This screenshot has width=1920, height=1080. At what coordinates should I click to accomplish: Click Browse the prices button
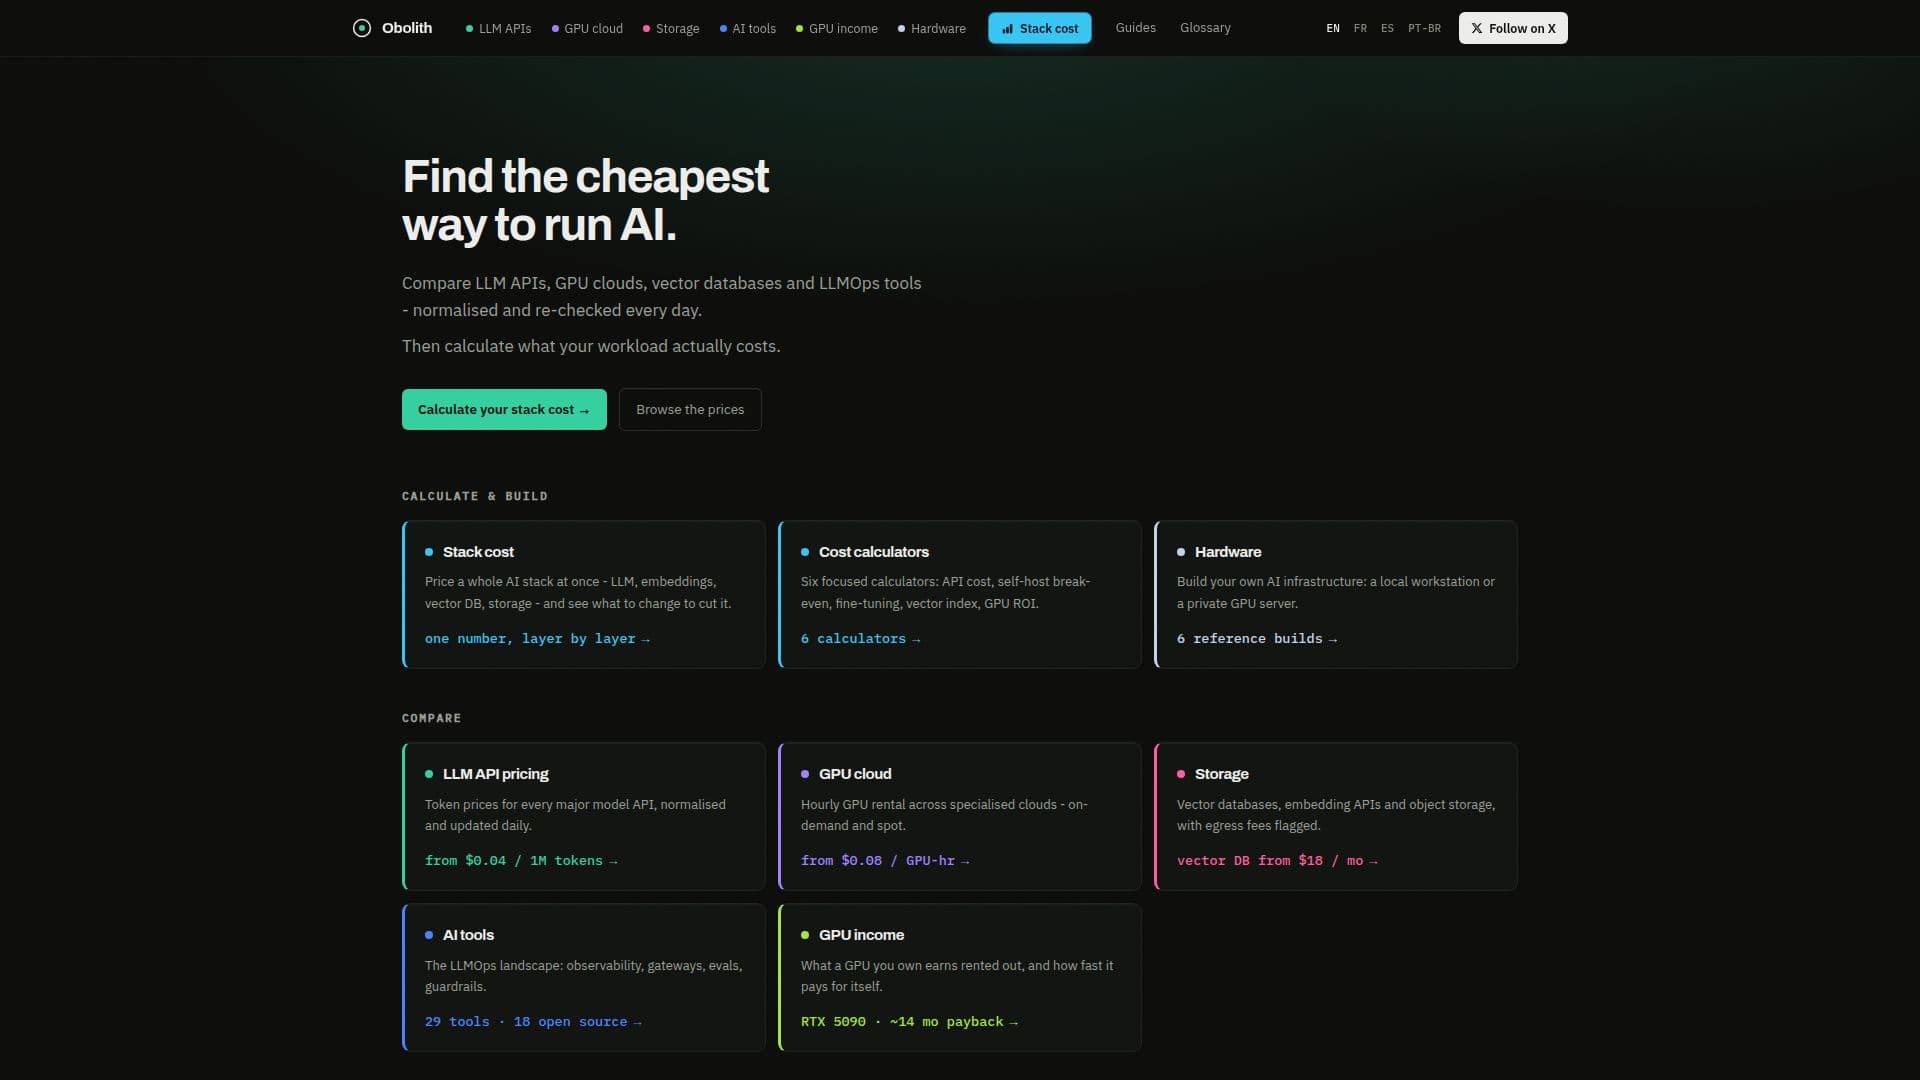[690, 410]
